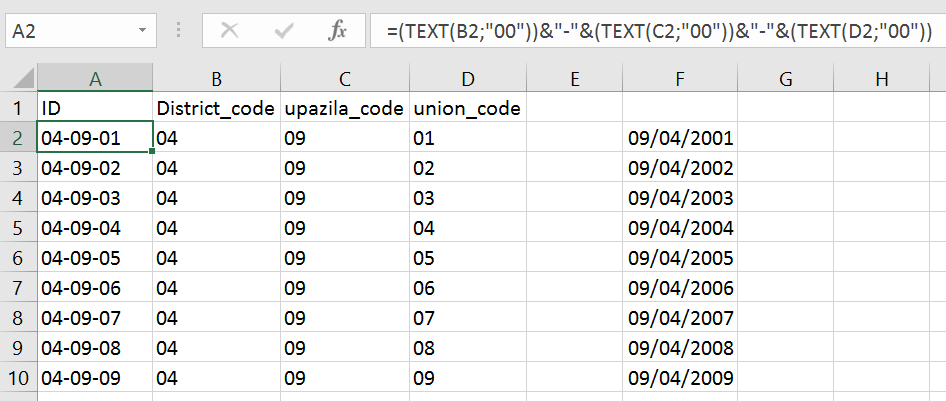This screenshot has height=401, width=946.
Task: Click the date cell 09/04/2001
Action: [x=680, y=137]
